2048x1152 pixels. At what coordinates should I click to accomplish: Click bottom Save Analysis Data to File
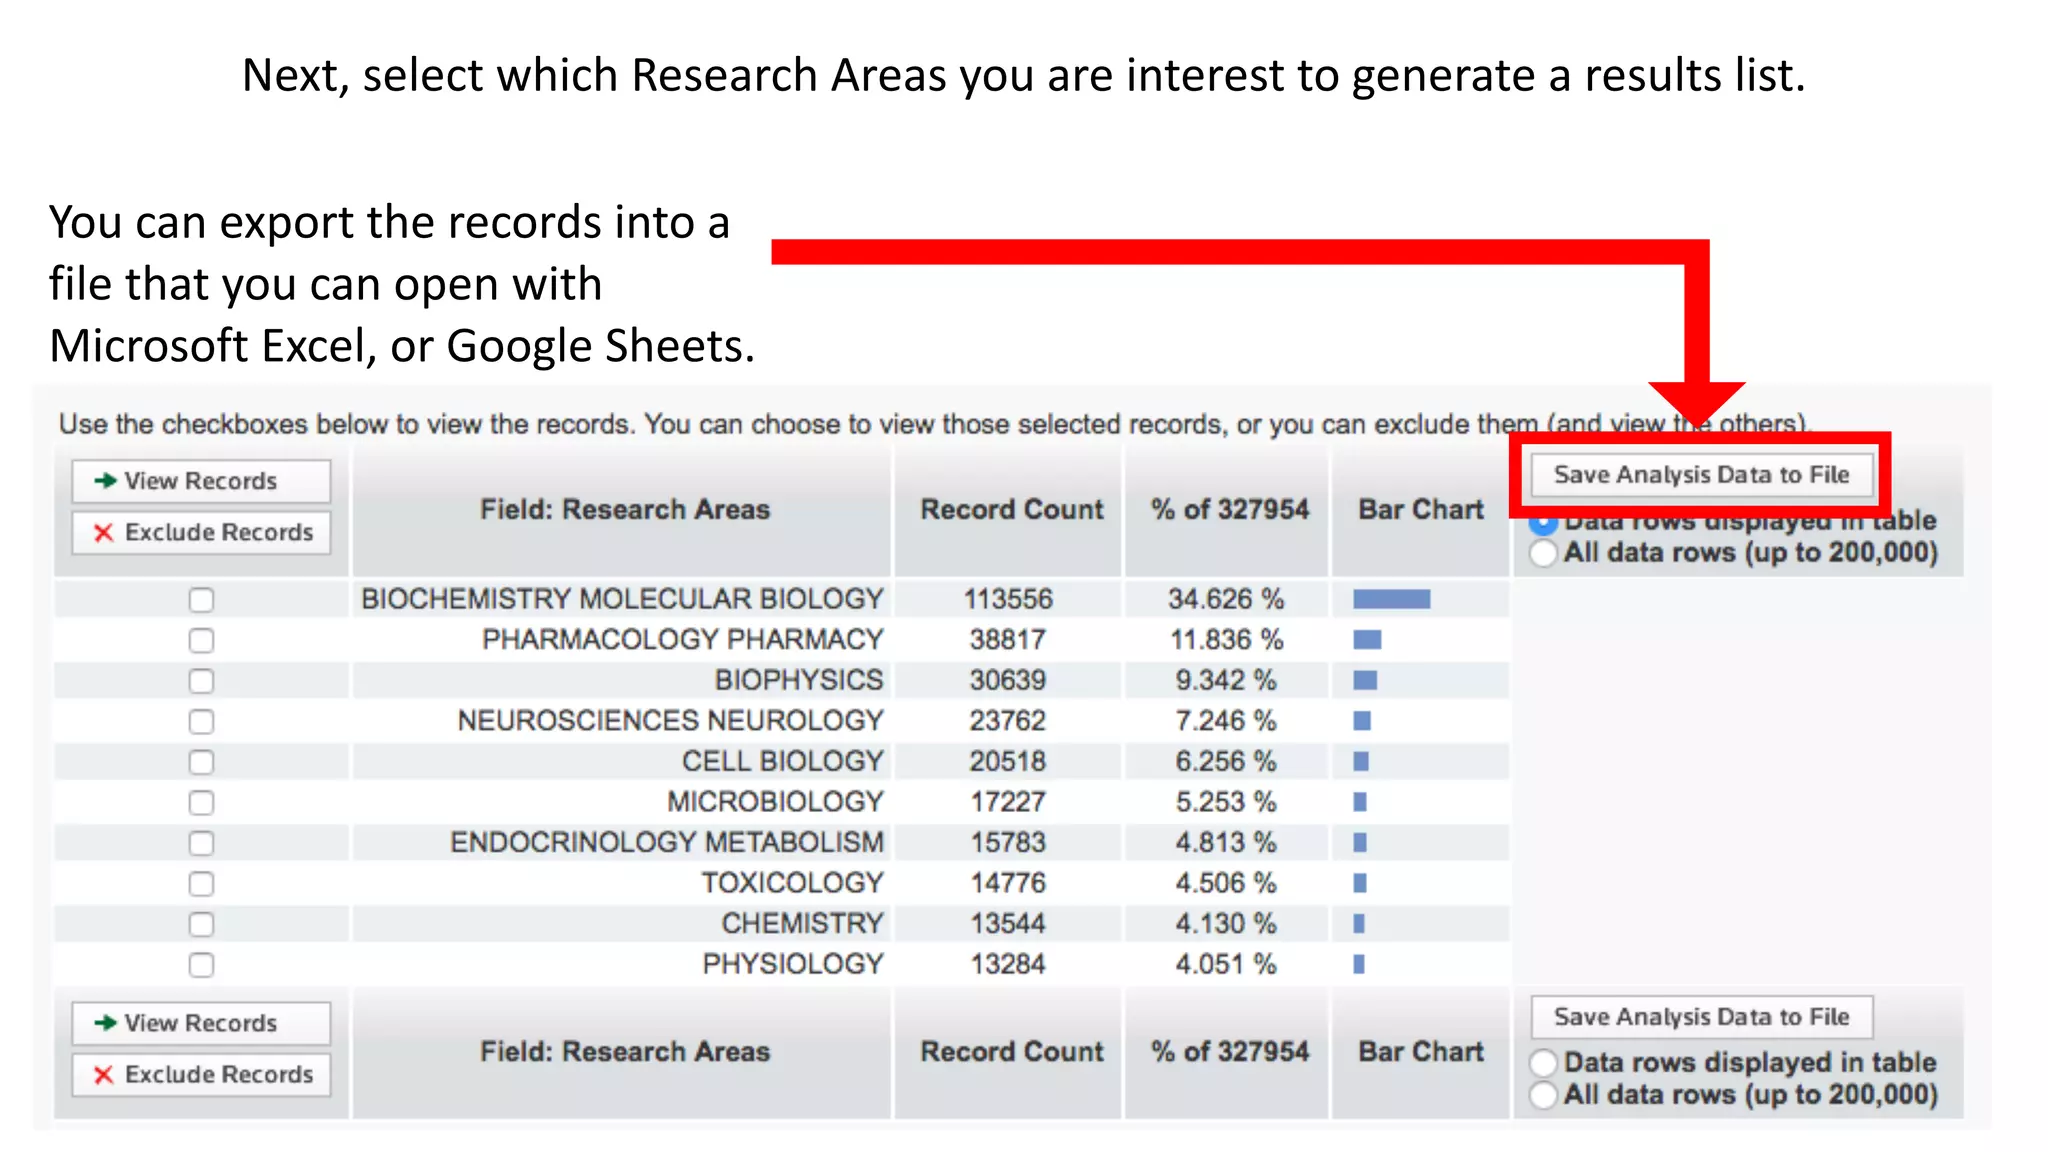point(1701,1017)
